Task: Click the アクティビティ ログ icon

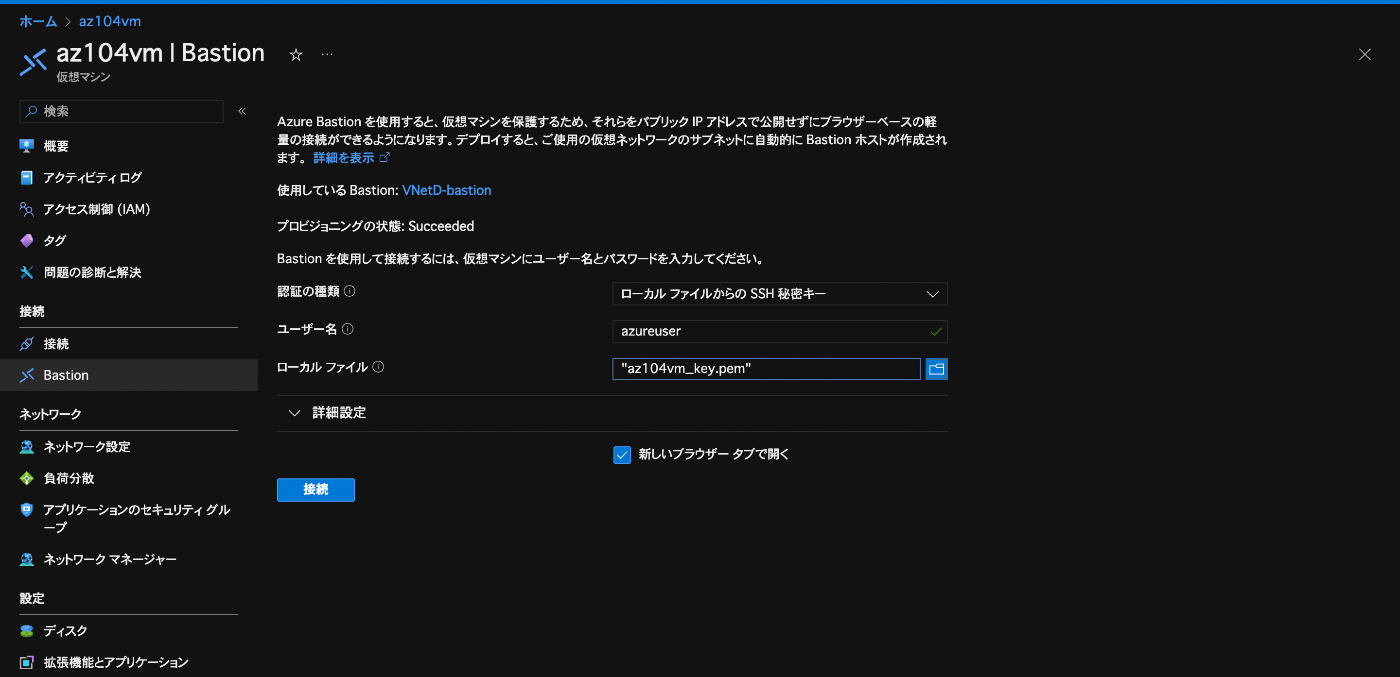Action: (x=27, y=178)
